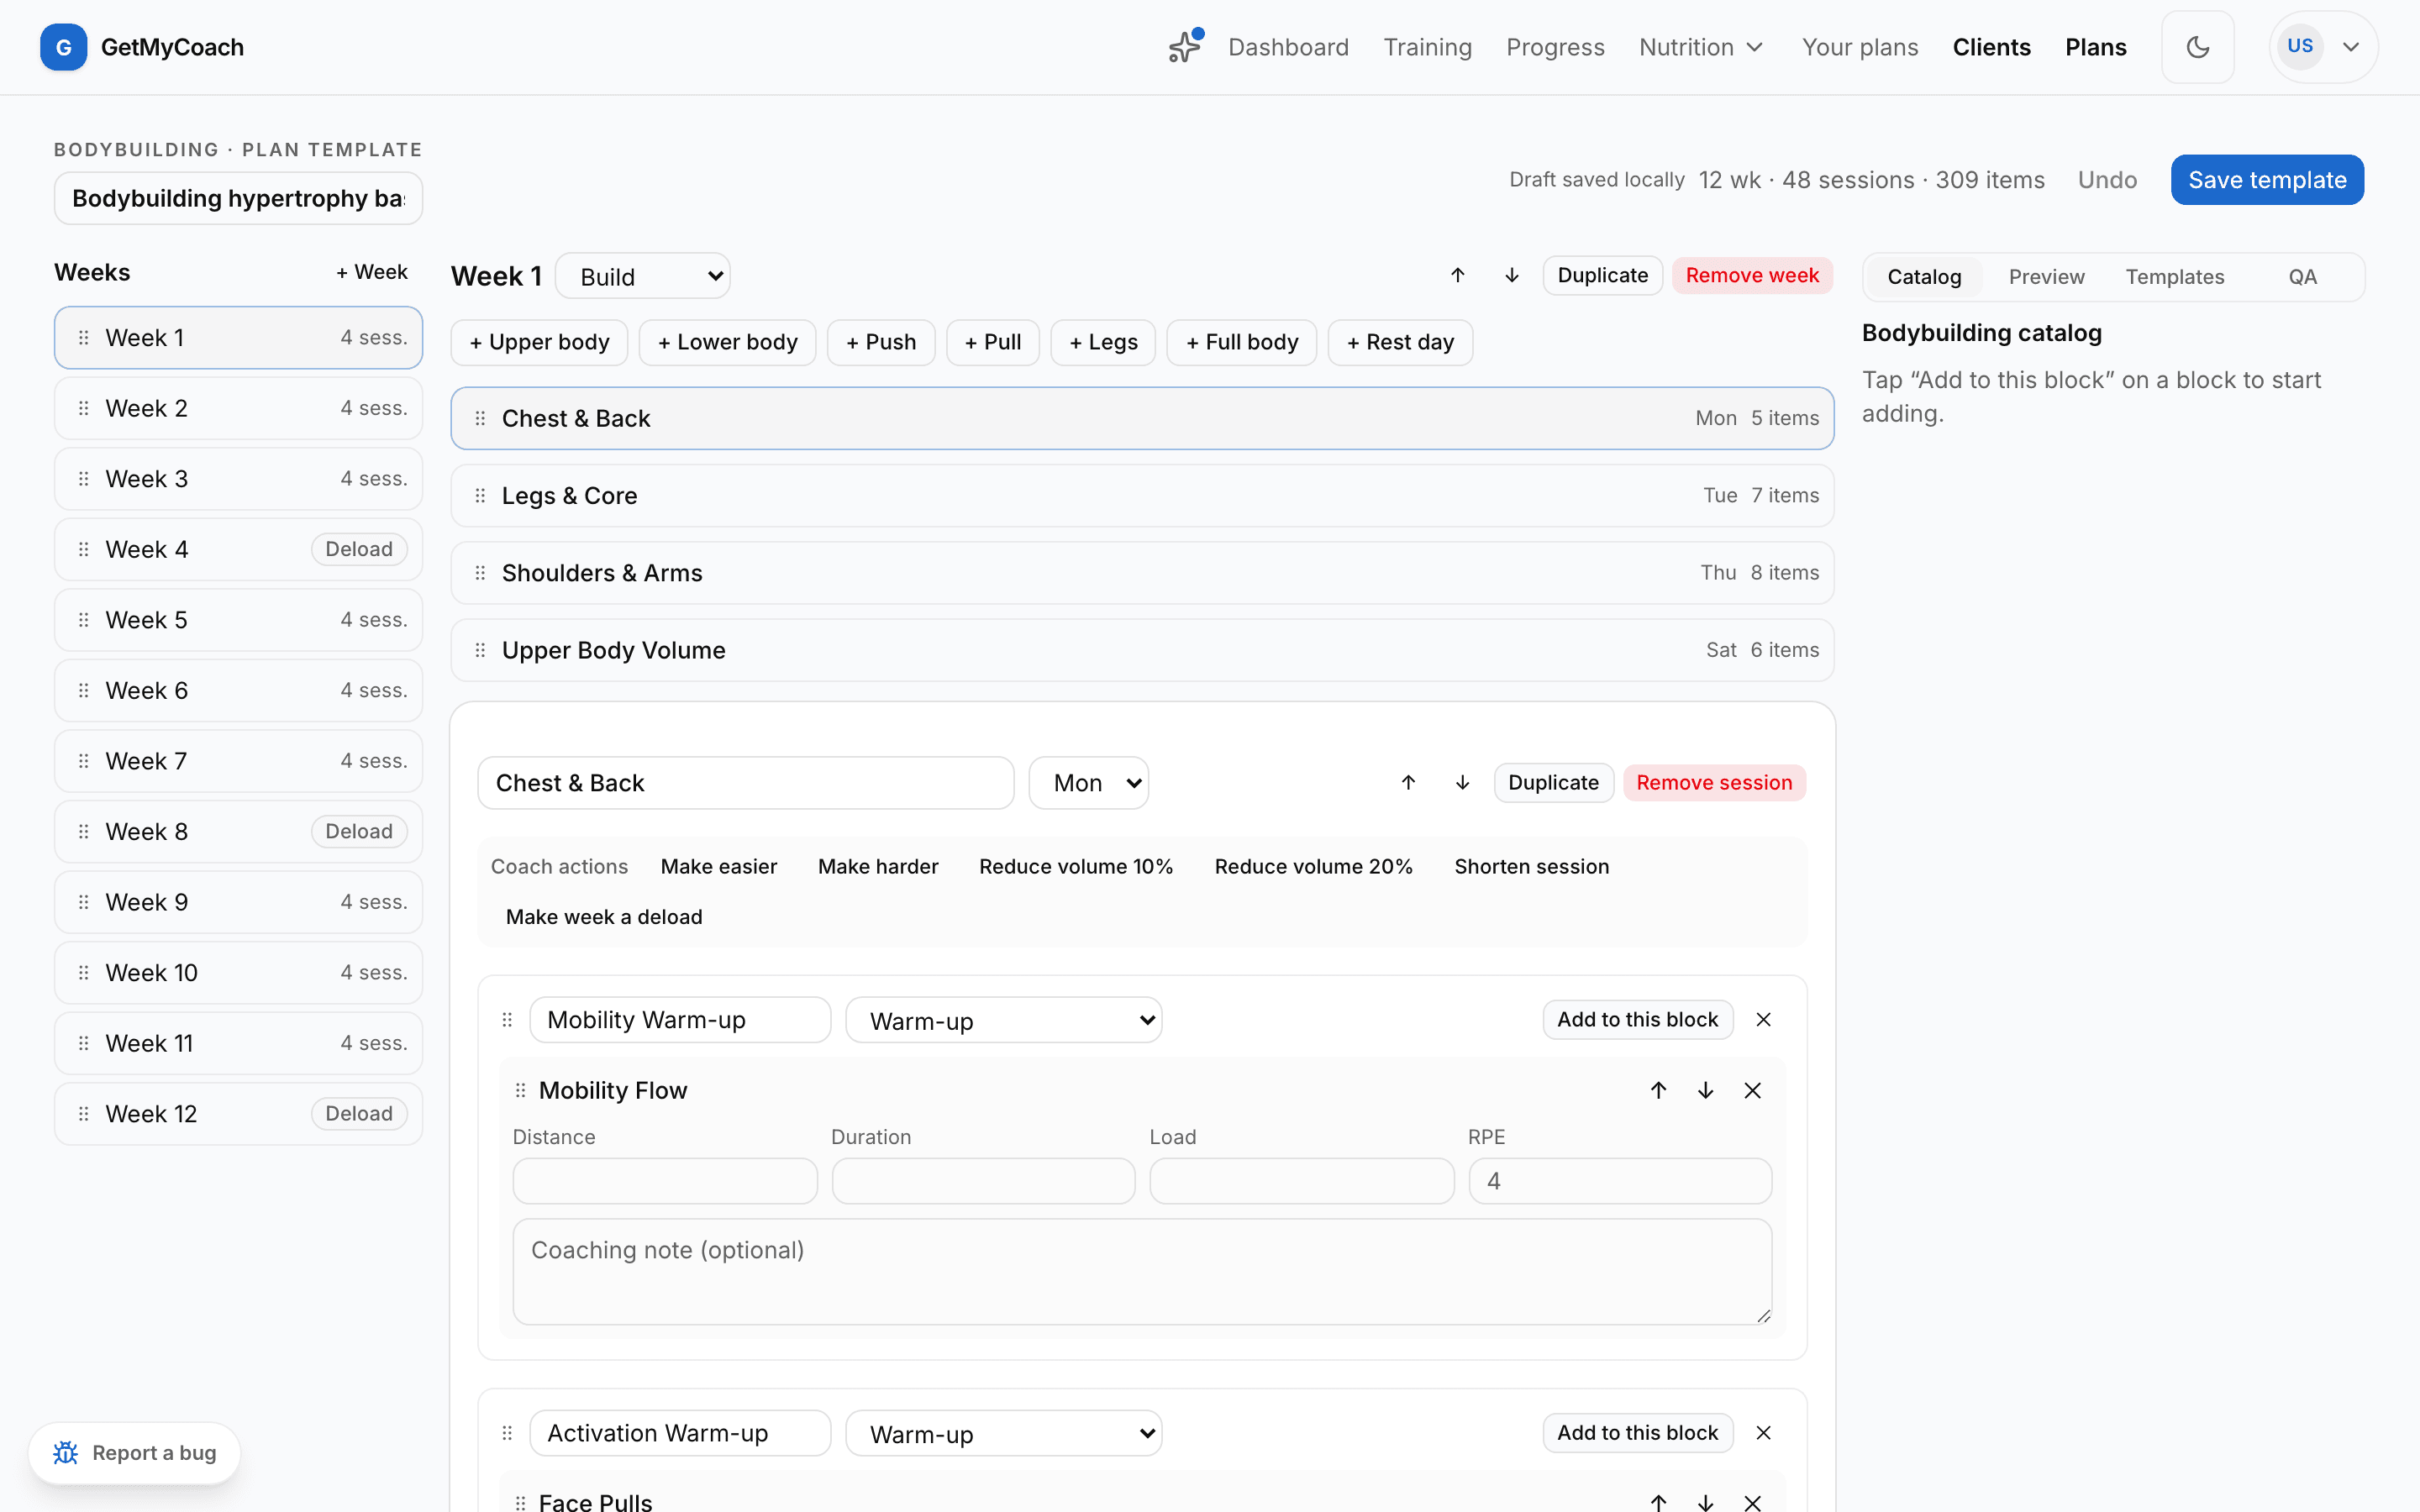
Task: Click Undo
Action: tap(2107, 180)
